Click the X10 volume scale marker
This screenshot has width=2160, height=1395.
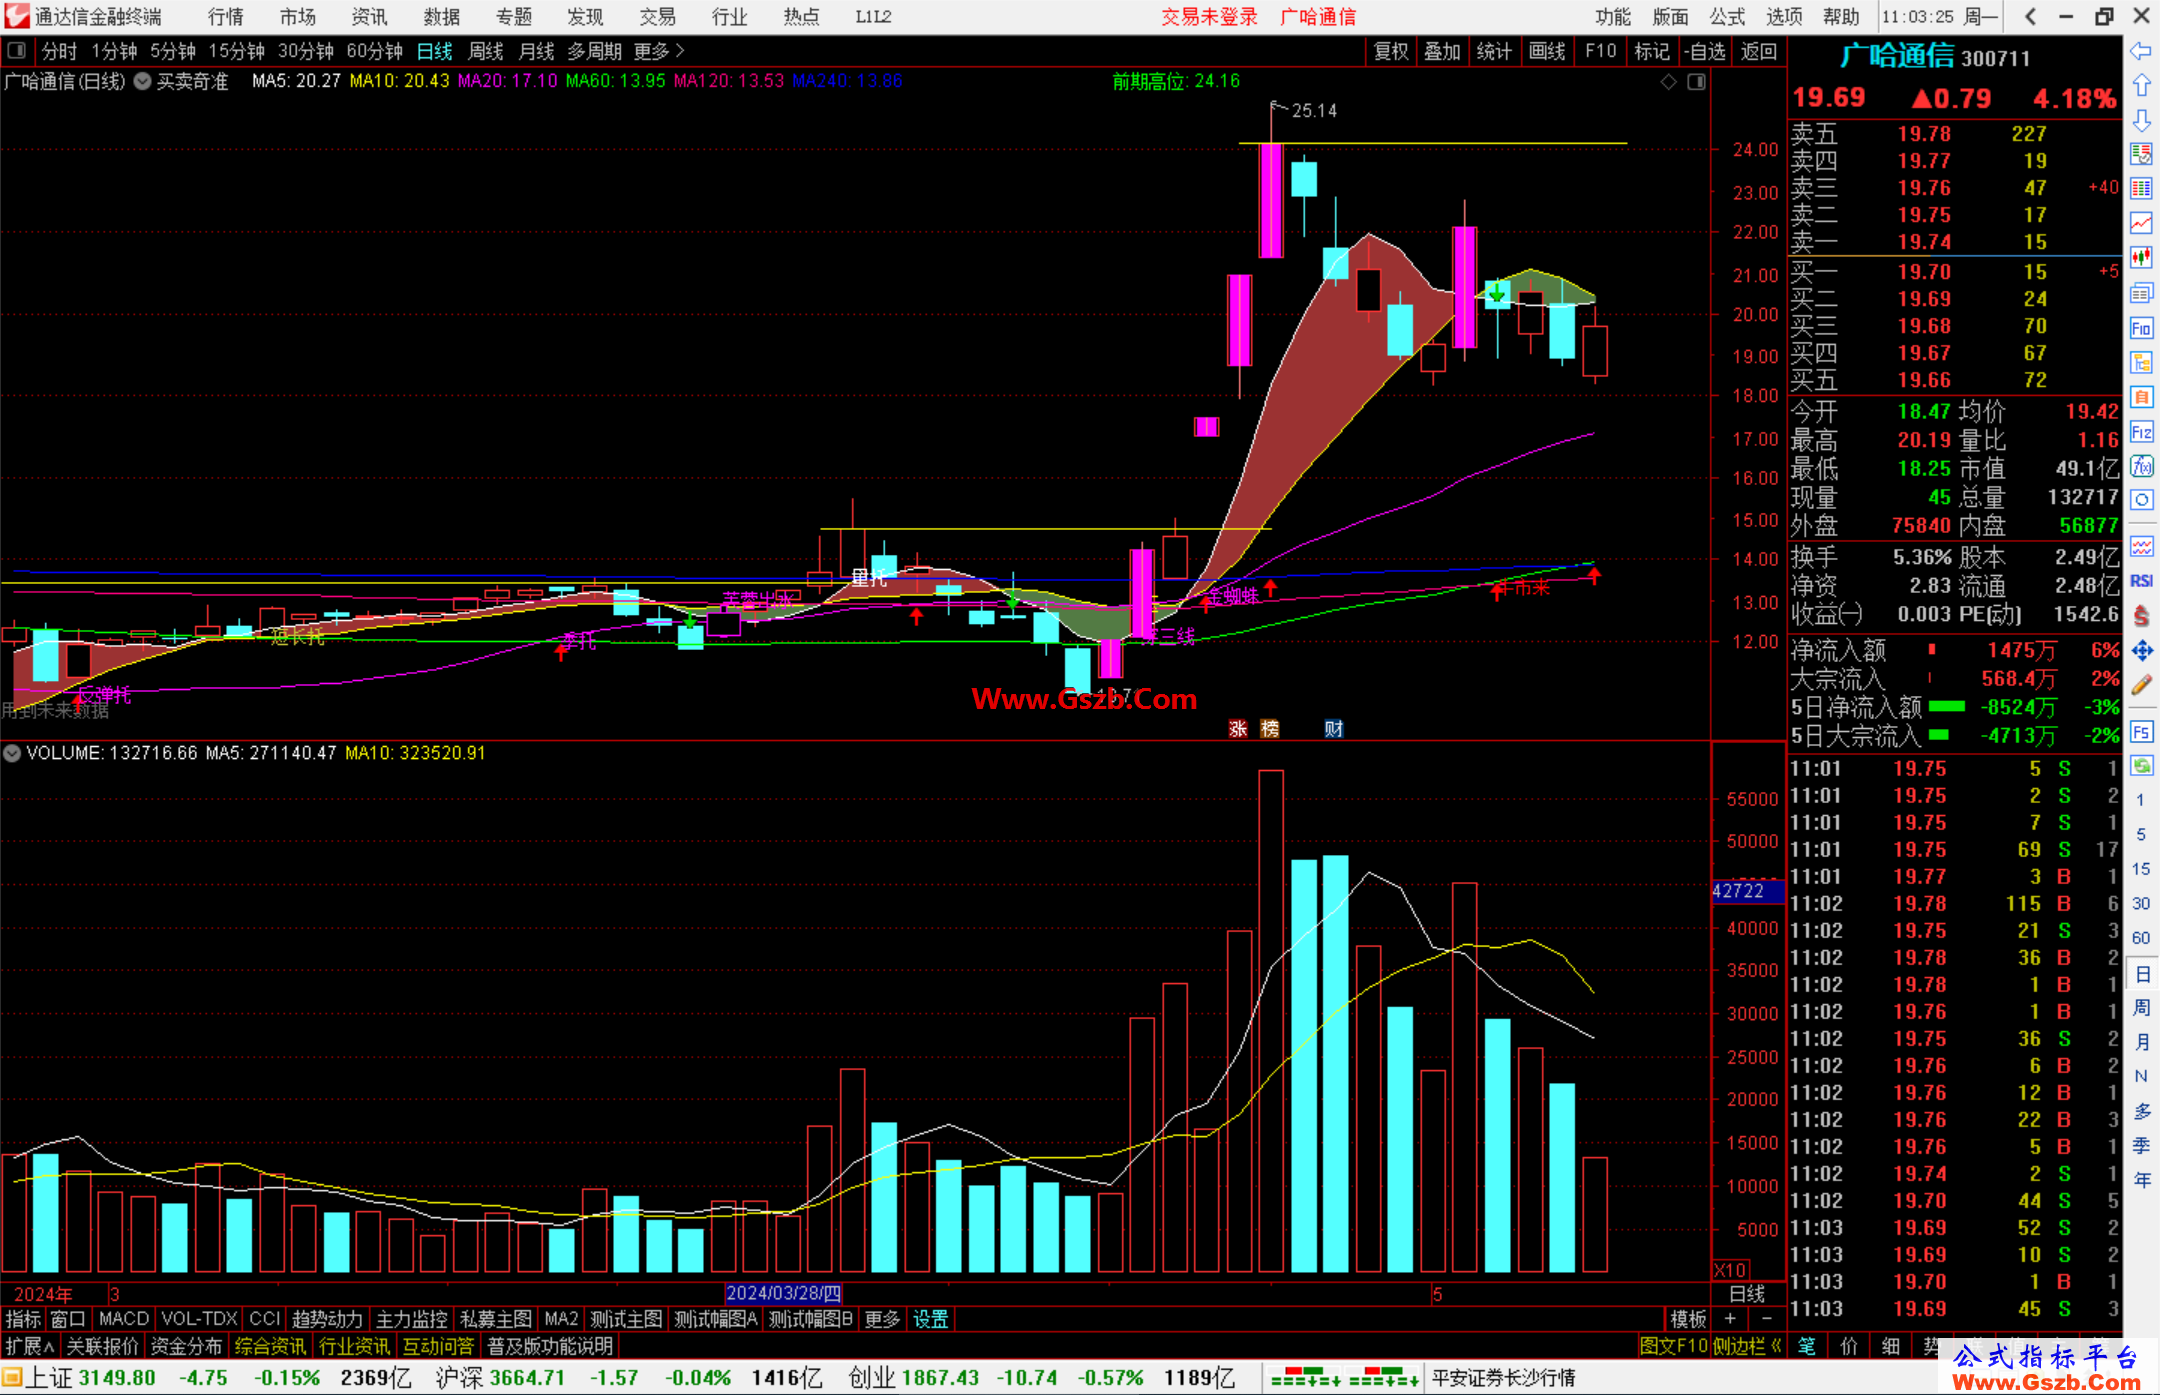pyautogui.click(x=1730, y=1269)
